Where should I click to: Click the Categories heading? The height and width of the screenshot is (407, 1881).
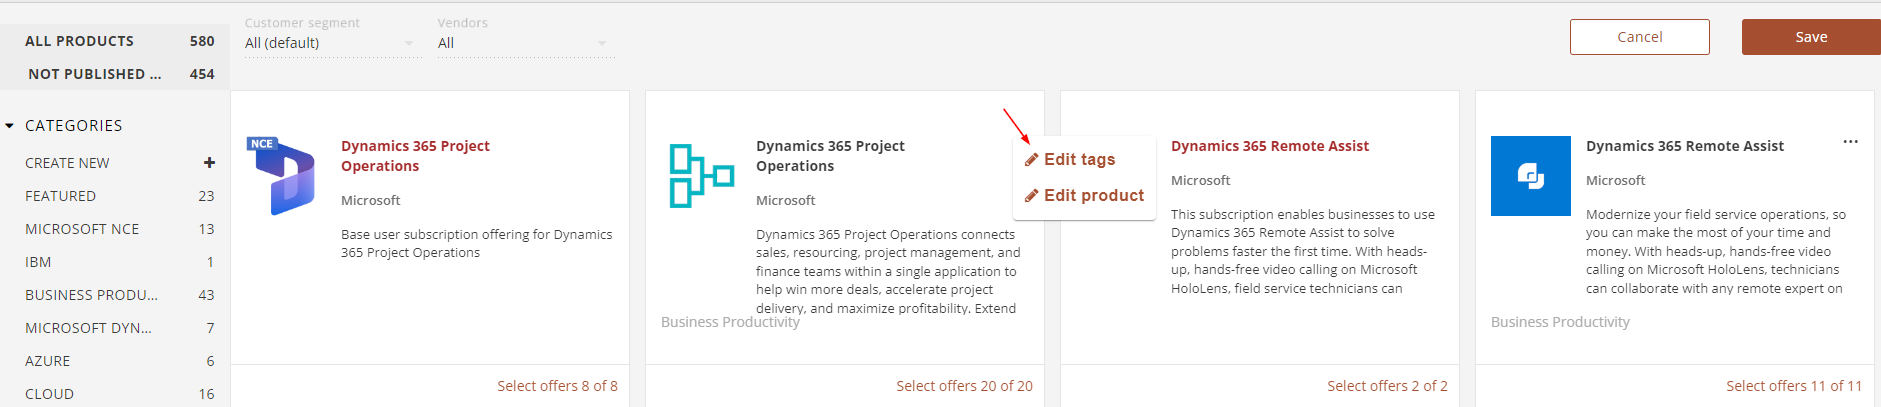point(74,126)
